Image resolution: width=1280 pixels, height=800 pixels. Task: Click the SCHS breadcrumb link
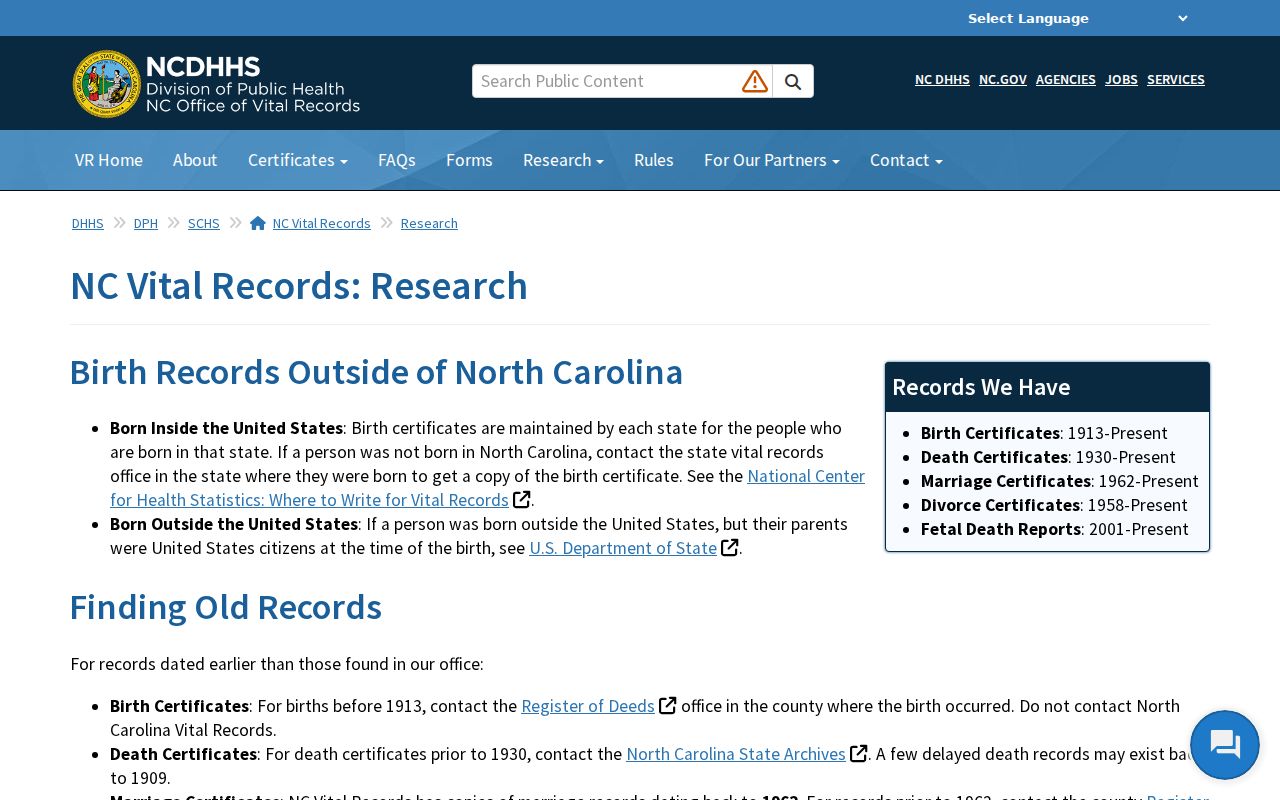[x=204, y=223]
